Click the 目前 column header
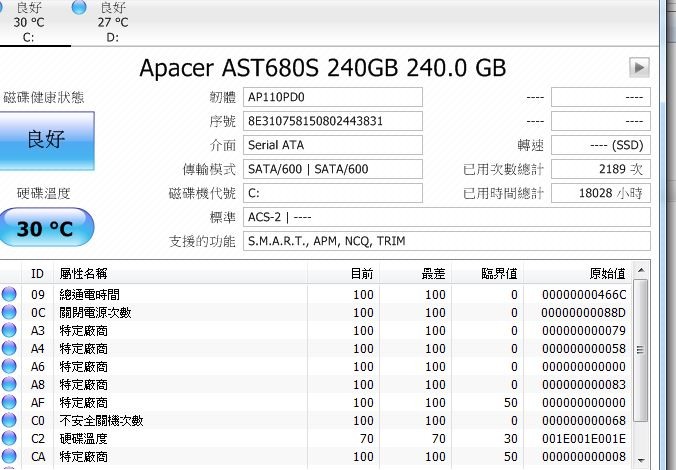The width and height of the screenshot is (676, 470). (x=344, y=273)
